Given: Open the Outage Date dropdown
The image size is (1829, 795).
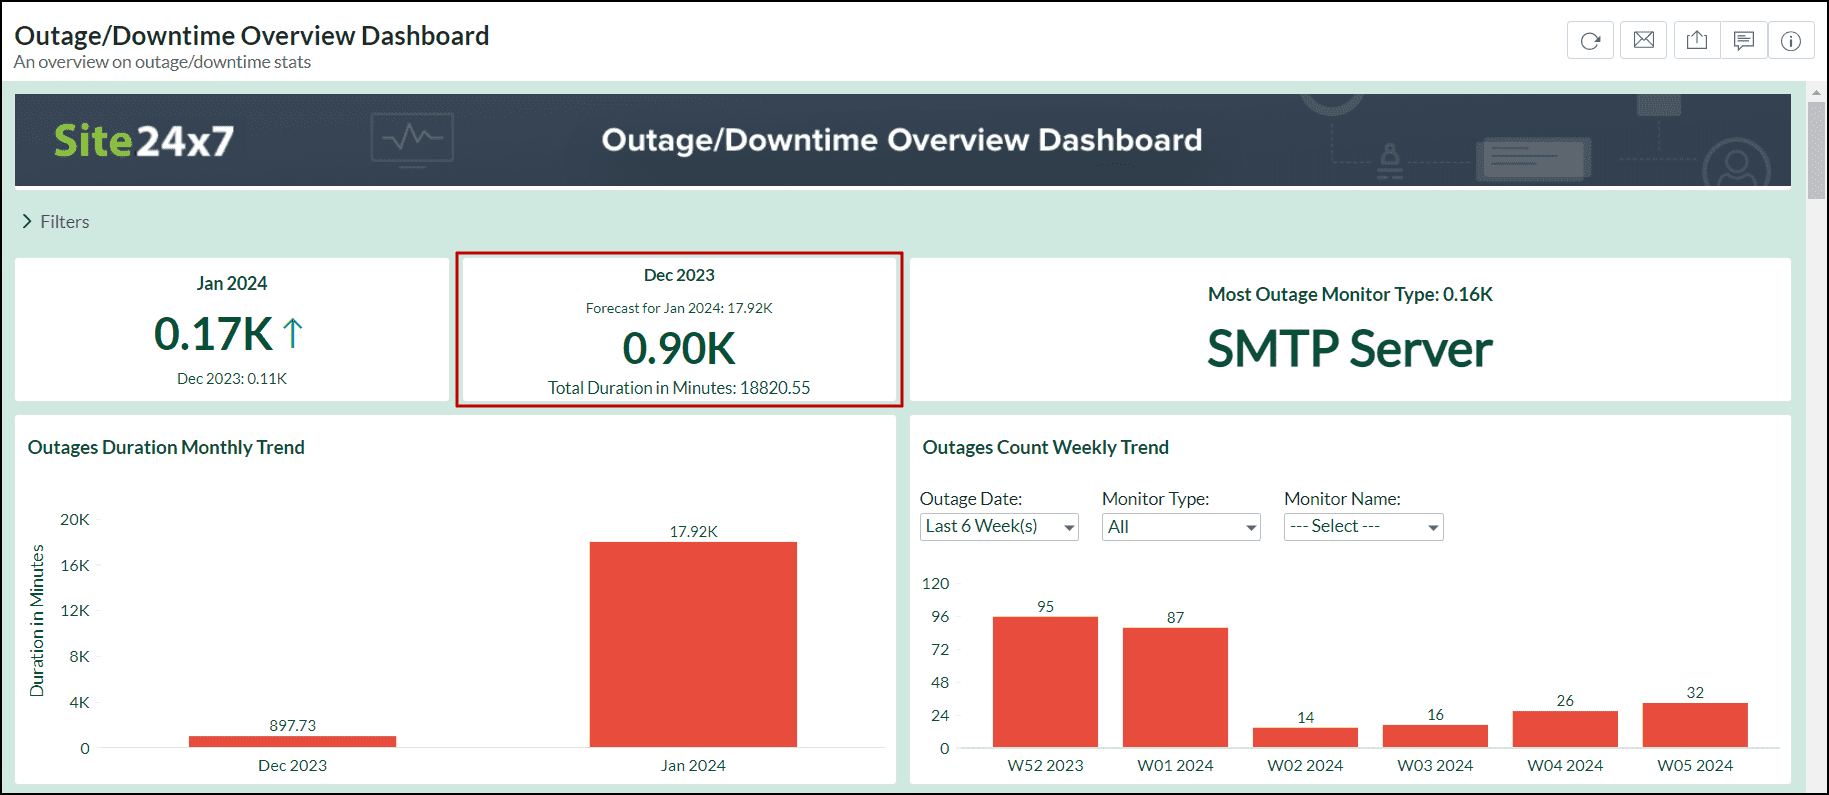Looking at the screenshot, I should click(998, 527).
